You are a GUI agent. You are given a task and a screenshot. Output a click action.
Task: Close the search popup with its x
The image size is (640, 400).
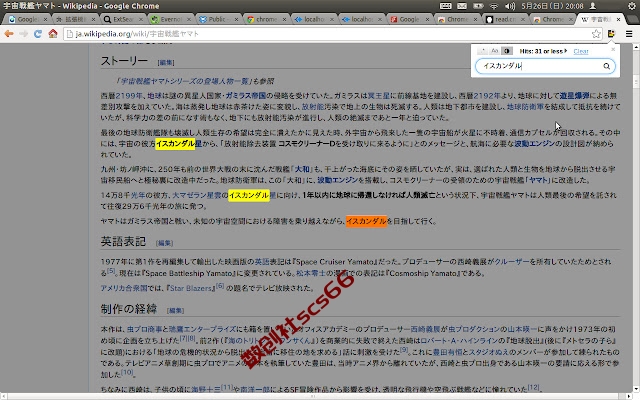tap(613, 49)
